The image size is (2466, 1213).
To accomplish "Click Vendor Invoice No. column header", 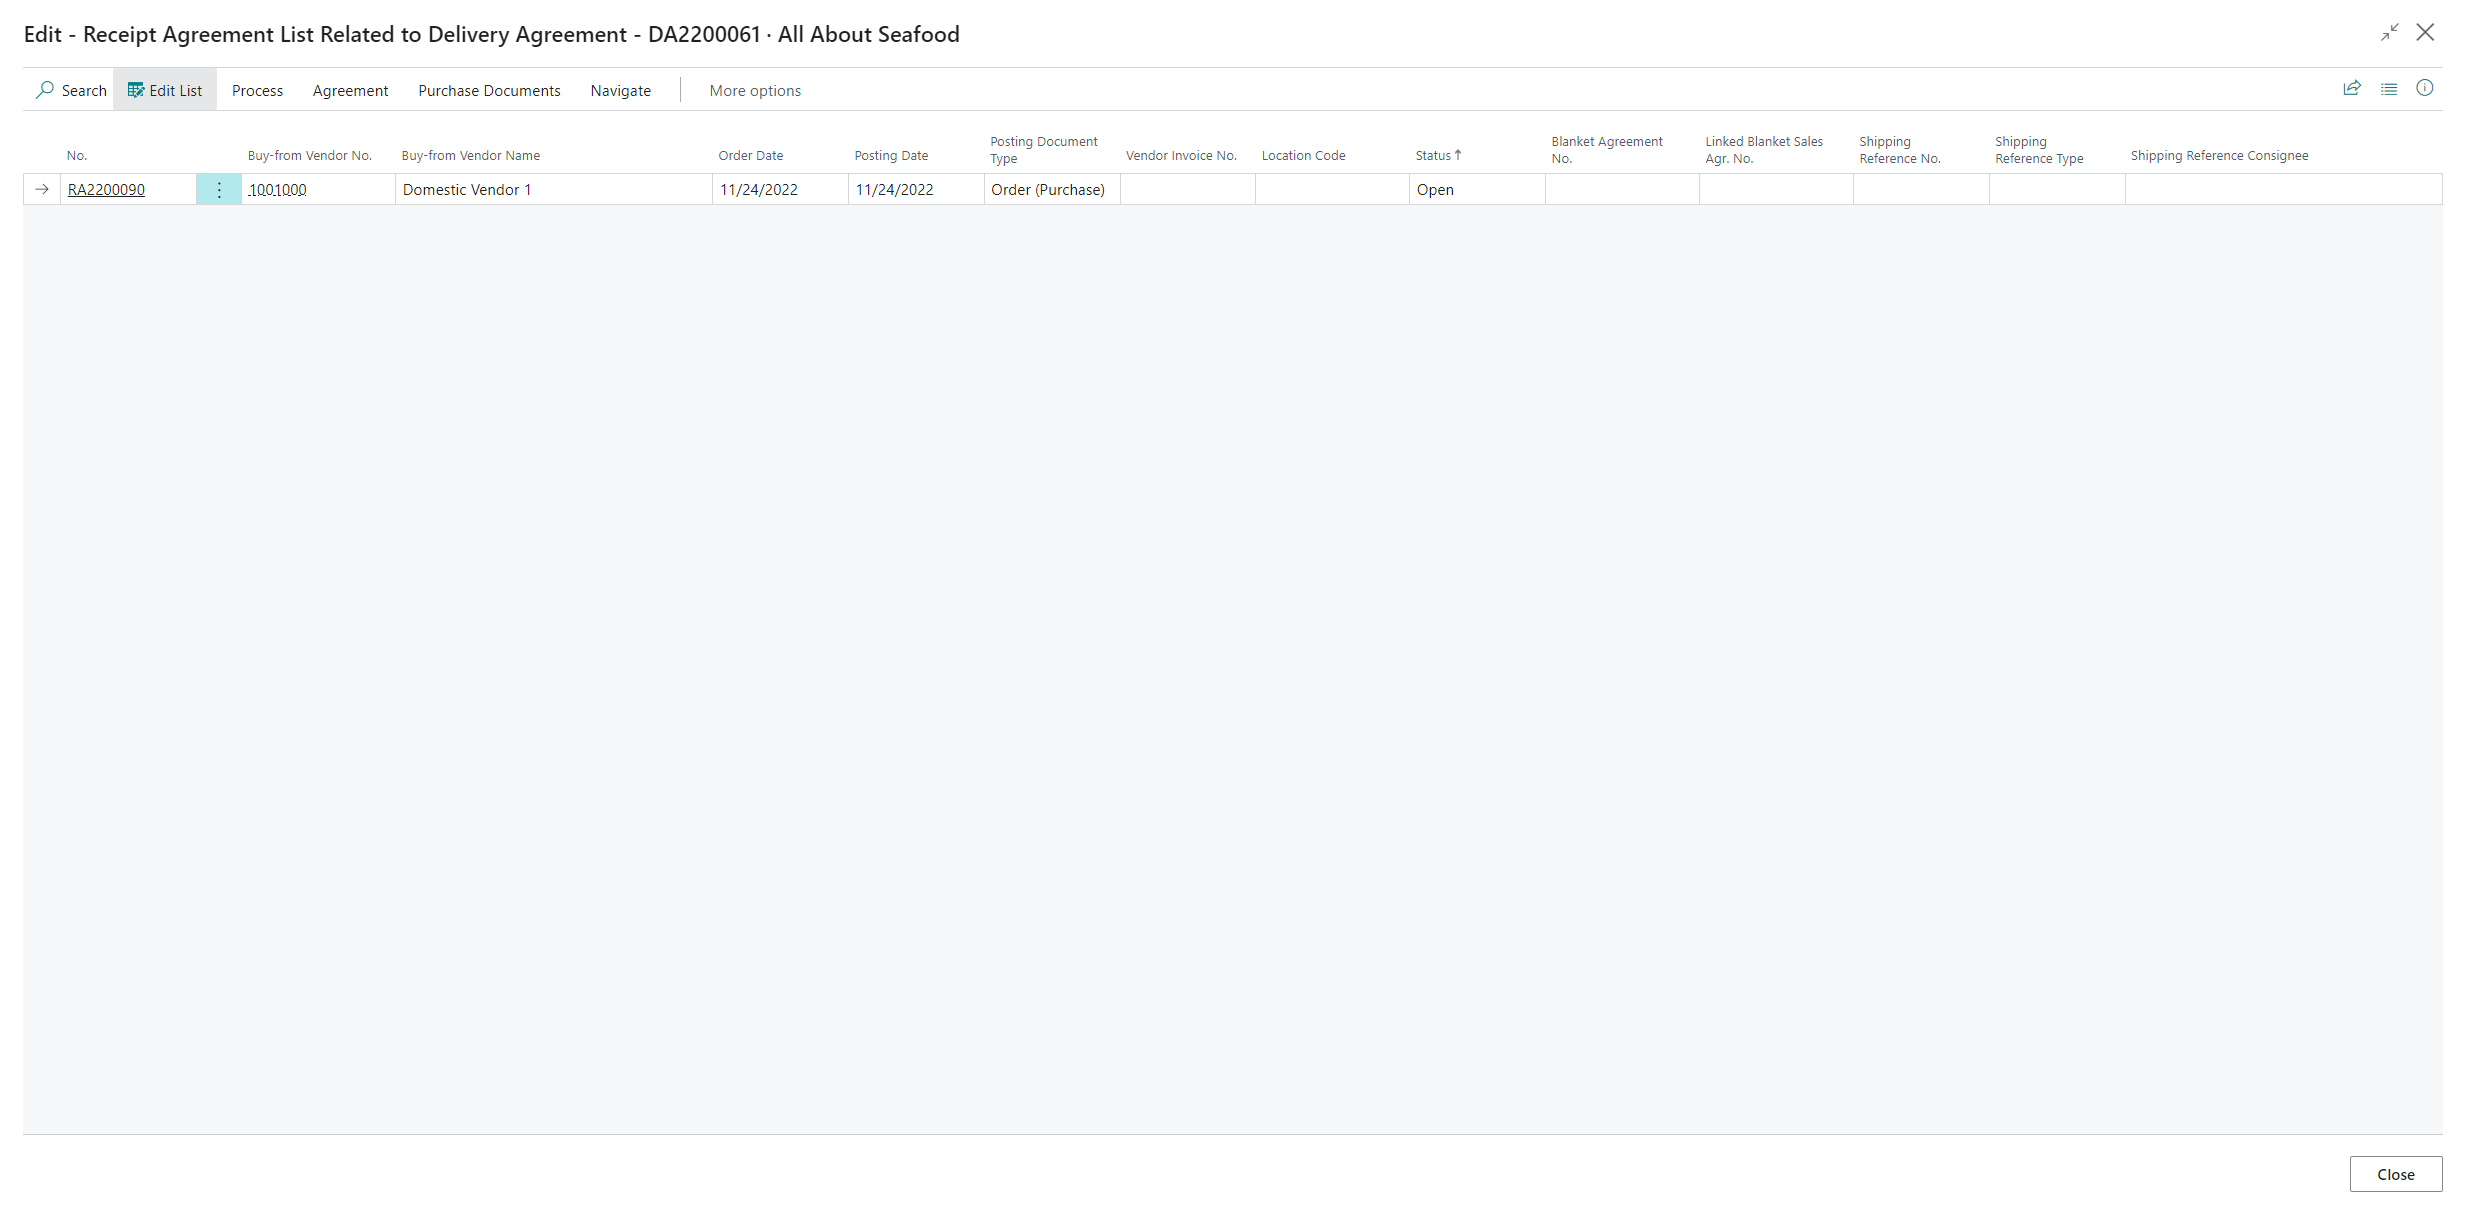I will coord(1181,155).
